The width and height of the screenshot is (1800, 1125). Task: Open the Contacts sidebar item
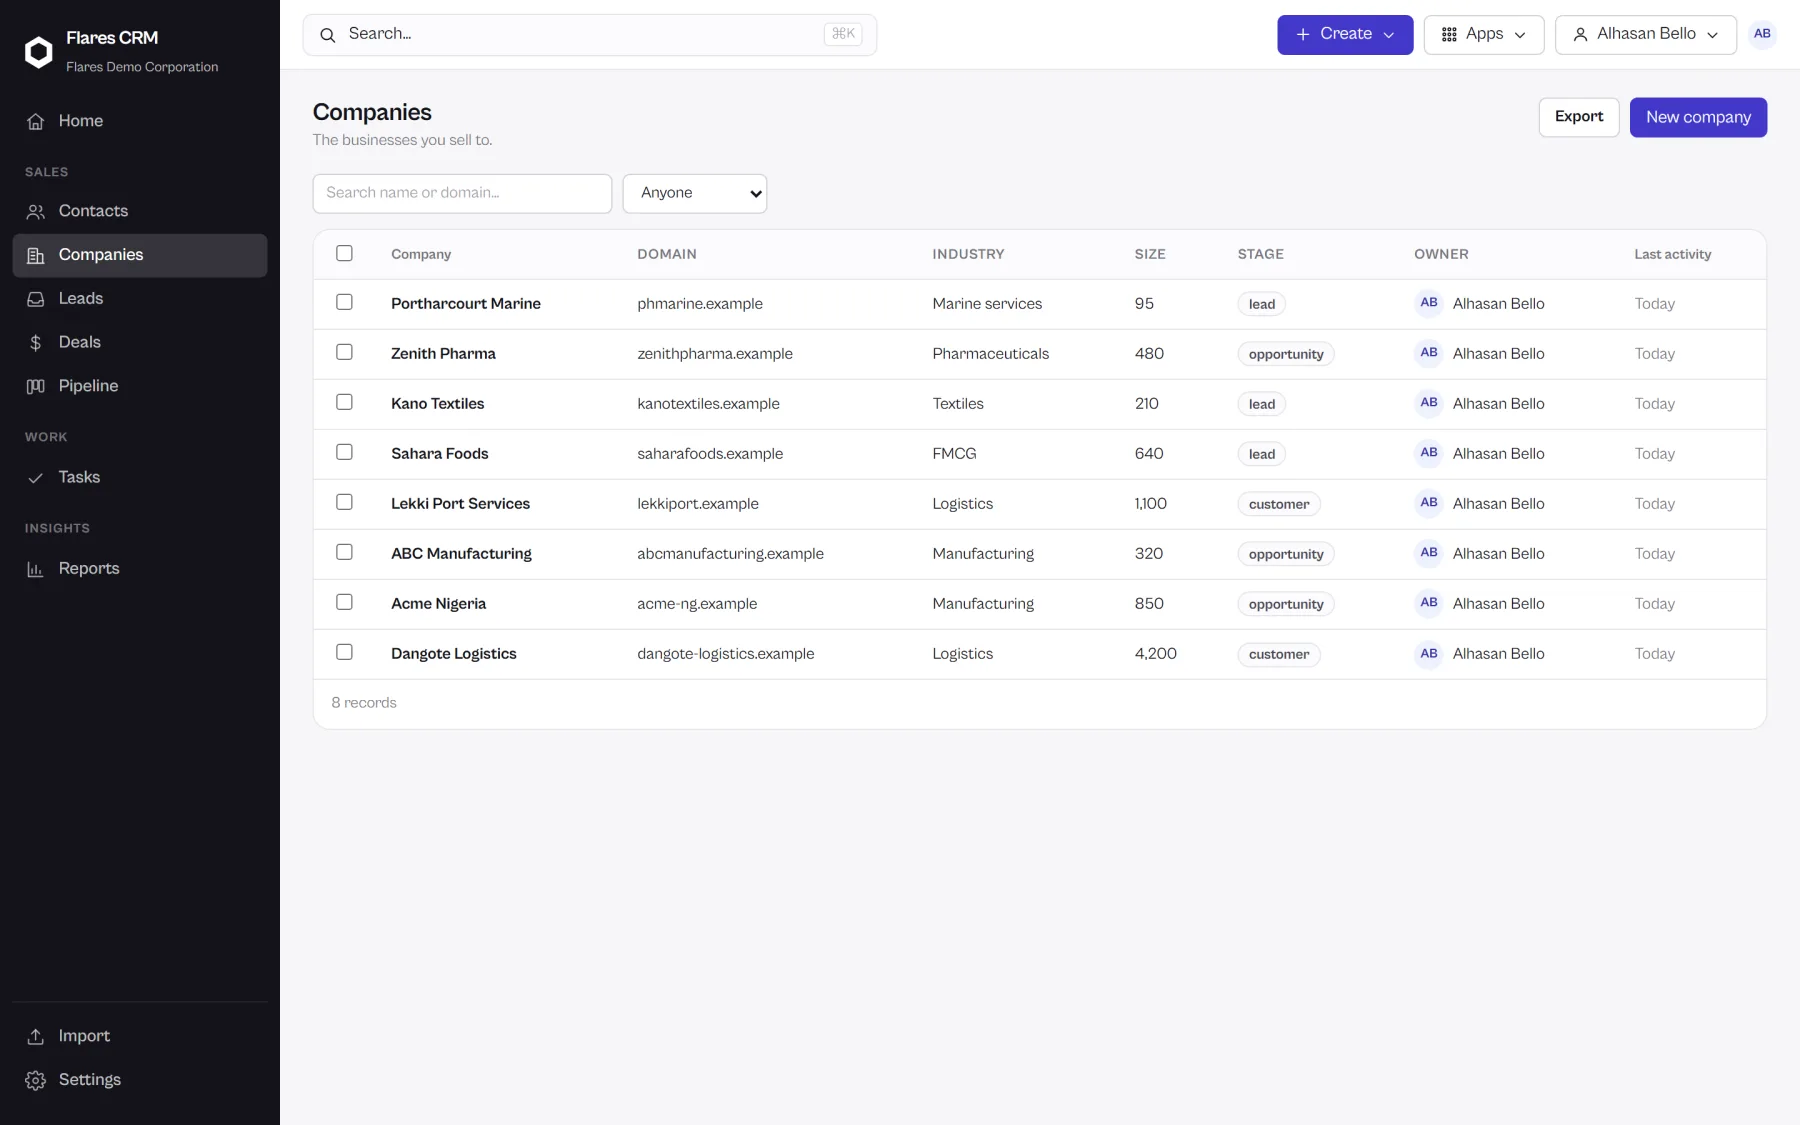(x=140, y=211)
